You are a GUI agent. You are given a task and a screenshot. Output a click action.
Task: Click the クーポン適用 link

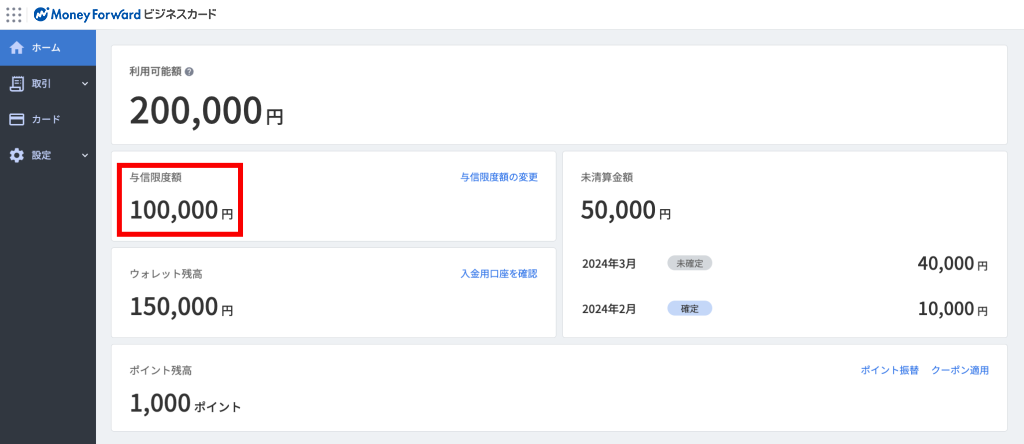tap(959, 370)
